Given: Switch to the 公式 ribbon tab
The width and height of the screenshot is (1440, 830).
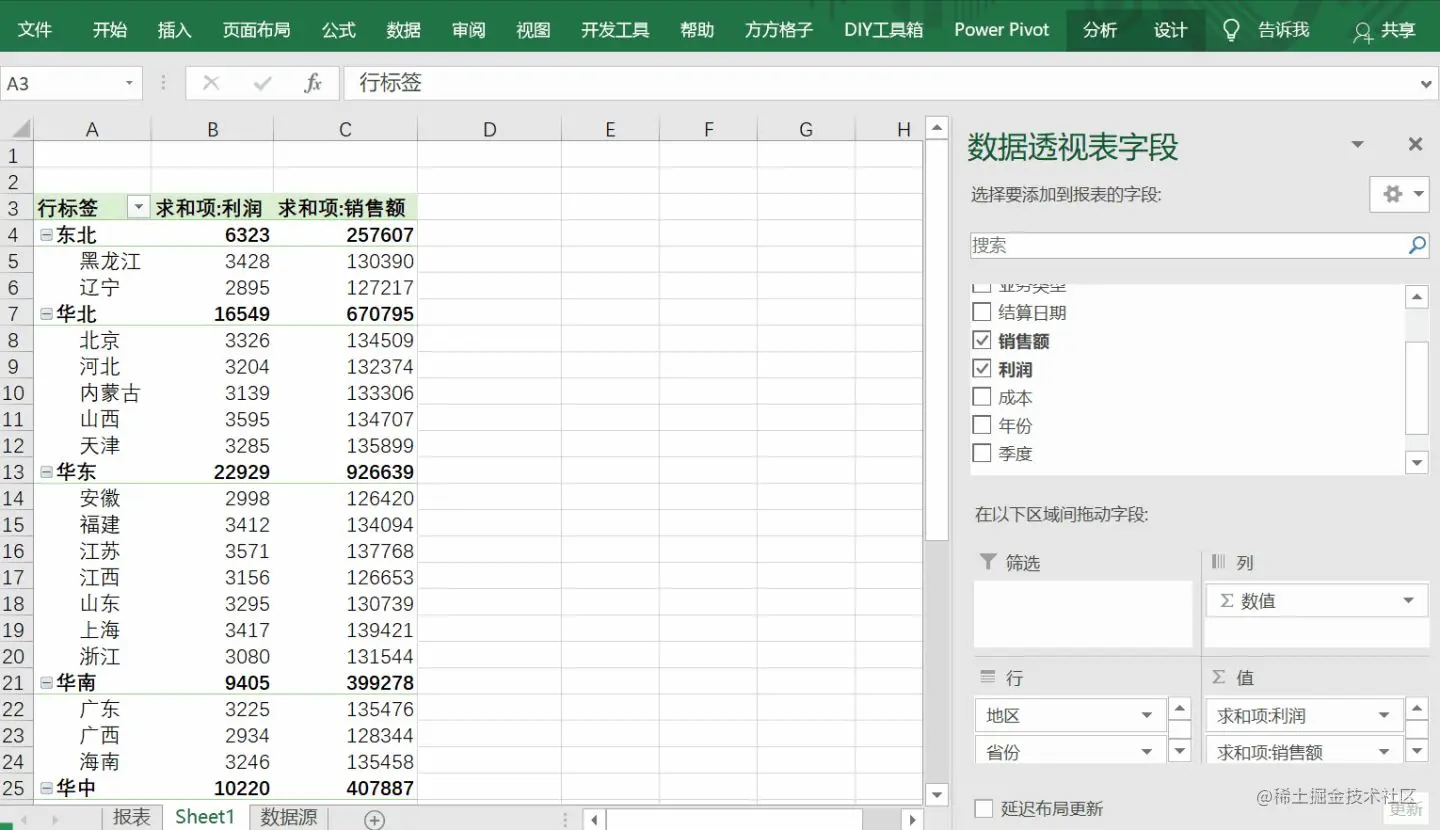Looking at the screenshot, I should coord(339,30).
